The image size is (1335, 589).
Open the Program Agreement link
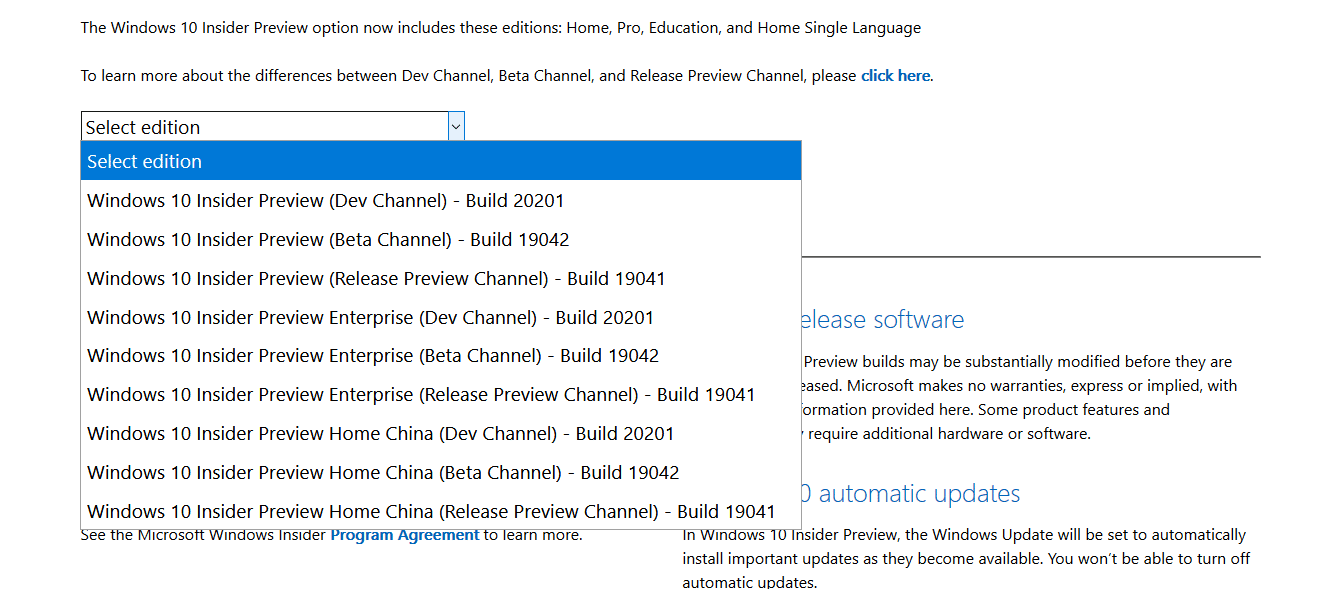(x=405, y=535)
